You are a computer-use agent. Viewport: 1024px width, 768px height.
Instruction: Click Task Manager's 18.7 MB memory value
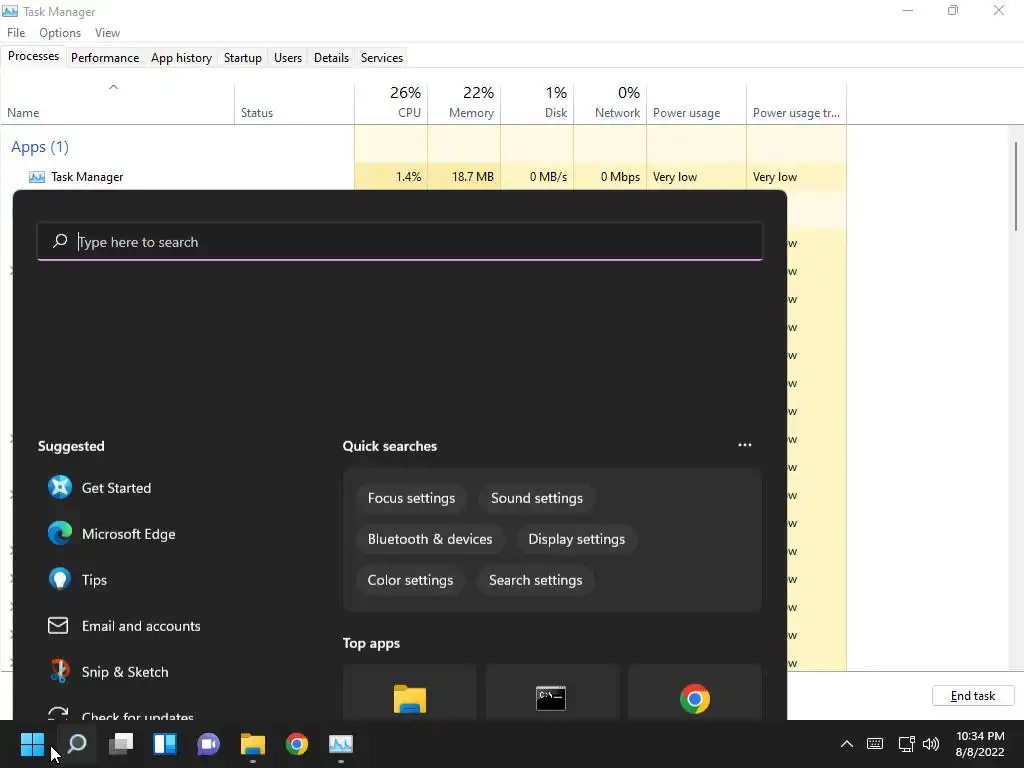point(473,177)
